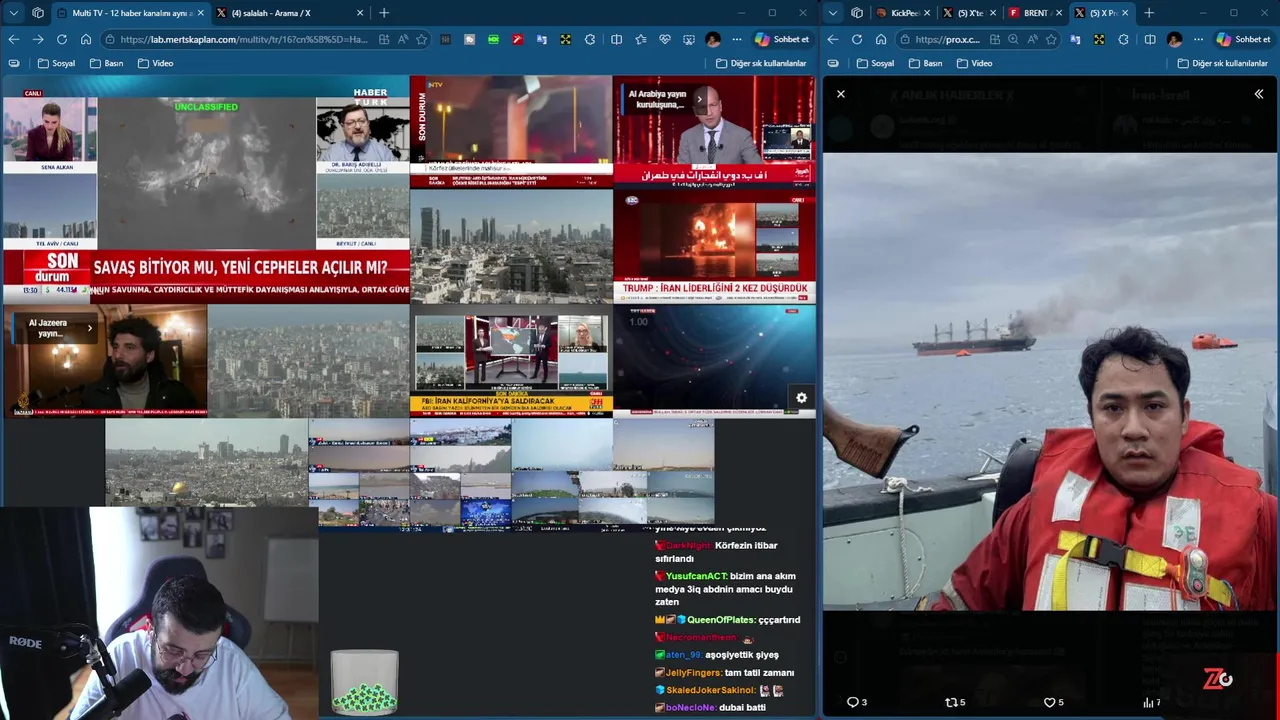Open extensions puzzle icon in right browser
The height and width of the screenshot is (720, 1280).
1124,39
